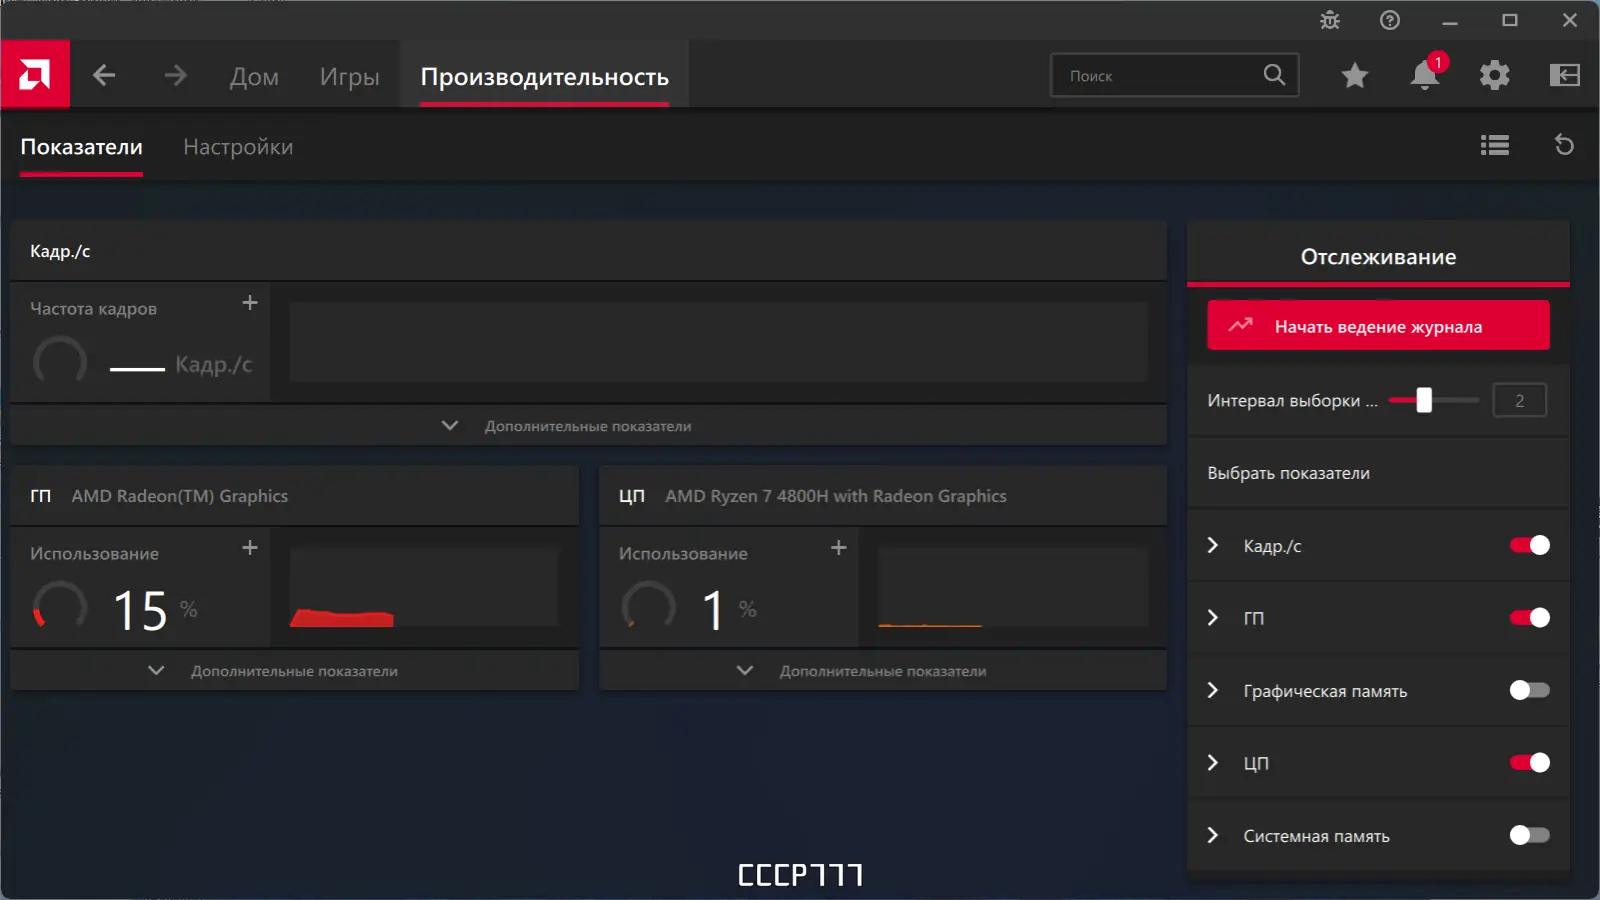Enable Системная память tracking switch

1530,835
